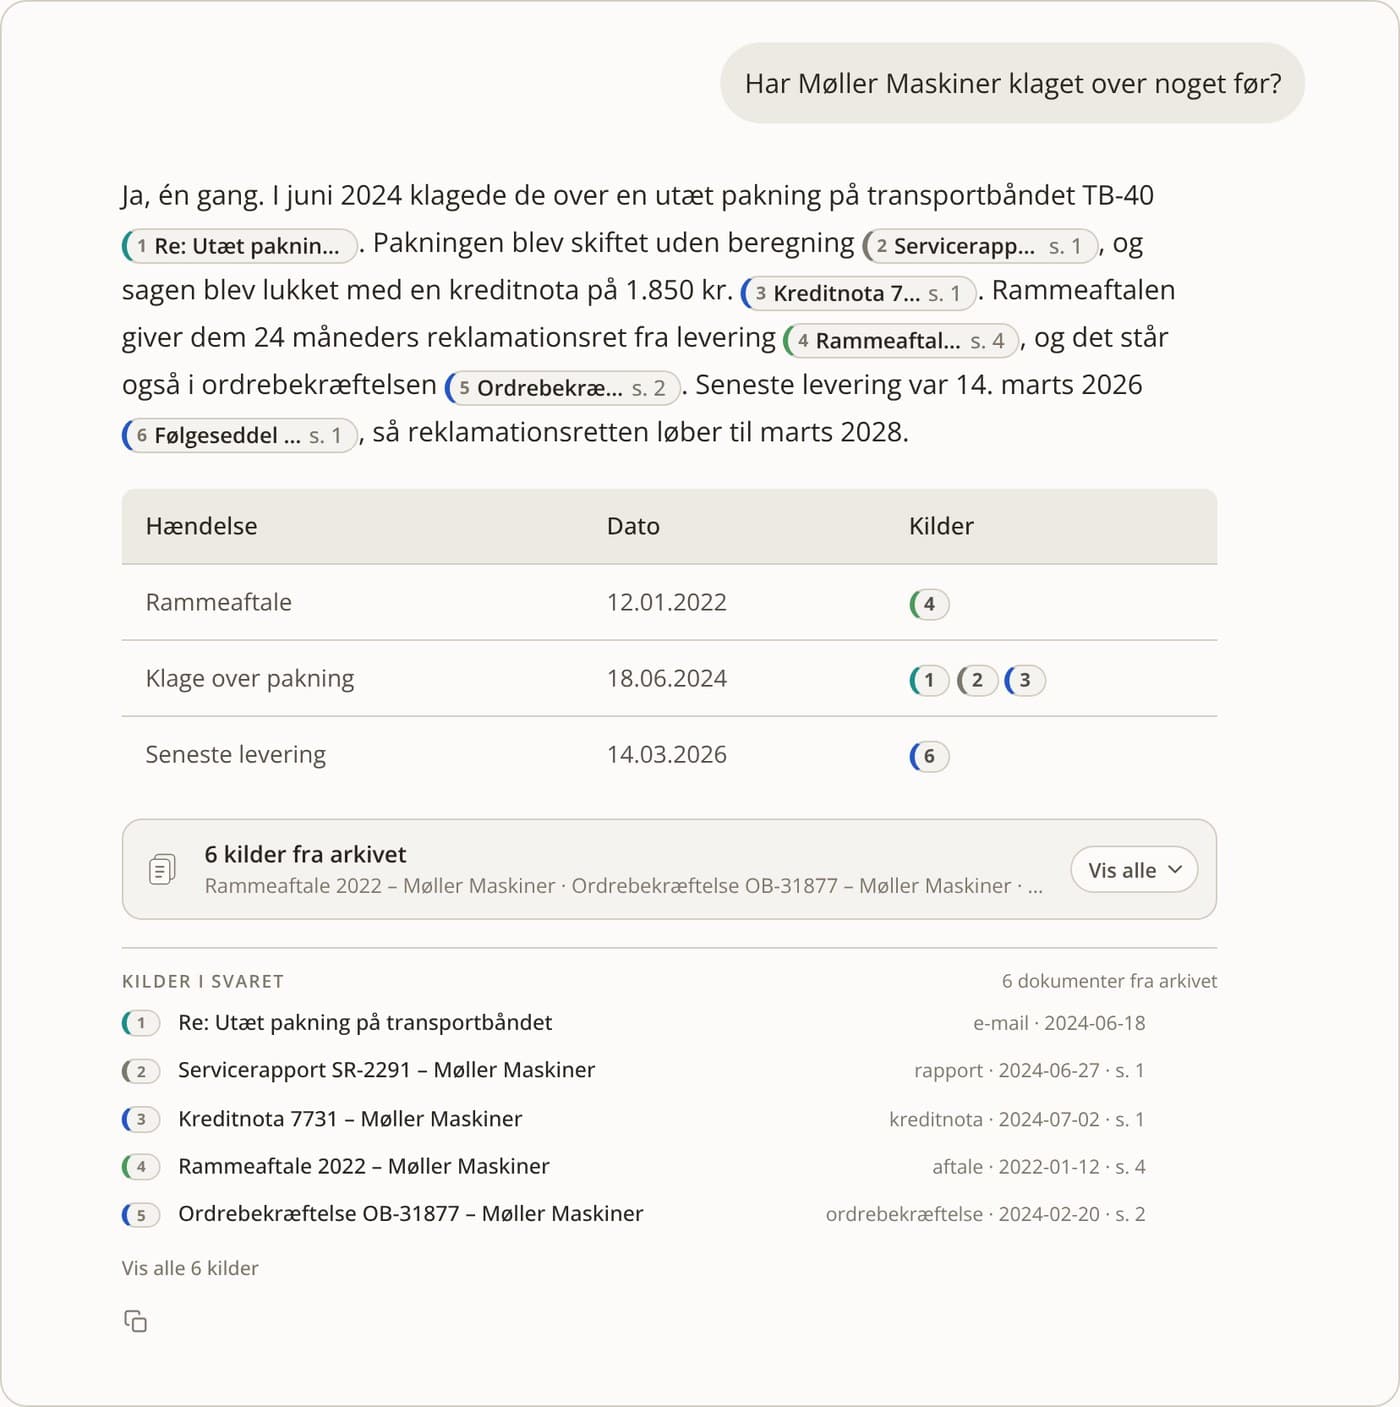
Task: Open inline citation 3 'Kreditnota 7...' chip
Action: pyautogui.click(x=858, y=293)
